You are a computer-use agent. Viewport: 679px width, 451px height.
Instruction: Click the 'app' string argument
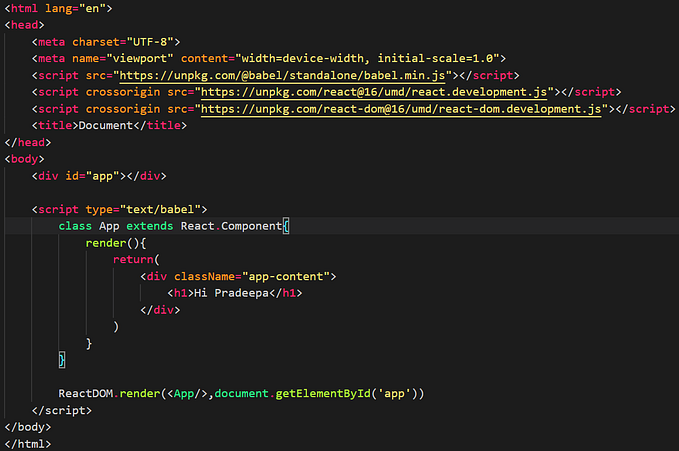click(x=394, y=394)
